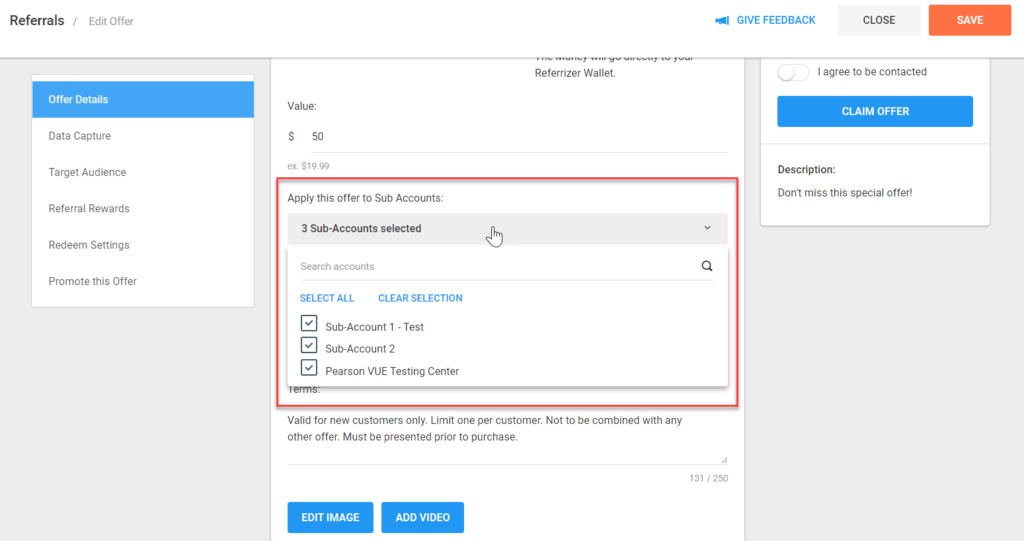Open the Data Capture section
Viewport: 1024px width, 541px height.
[x=80, y=136]
